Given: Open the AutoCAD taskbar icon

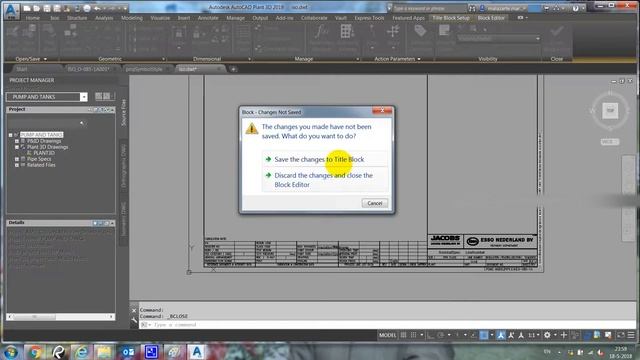Looking at the screenshot, I should click(197, 352).
